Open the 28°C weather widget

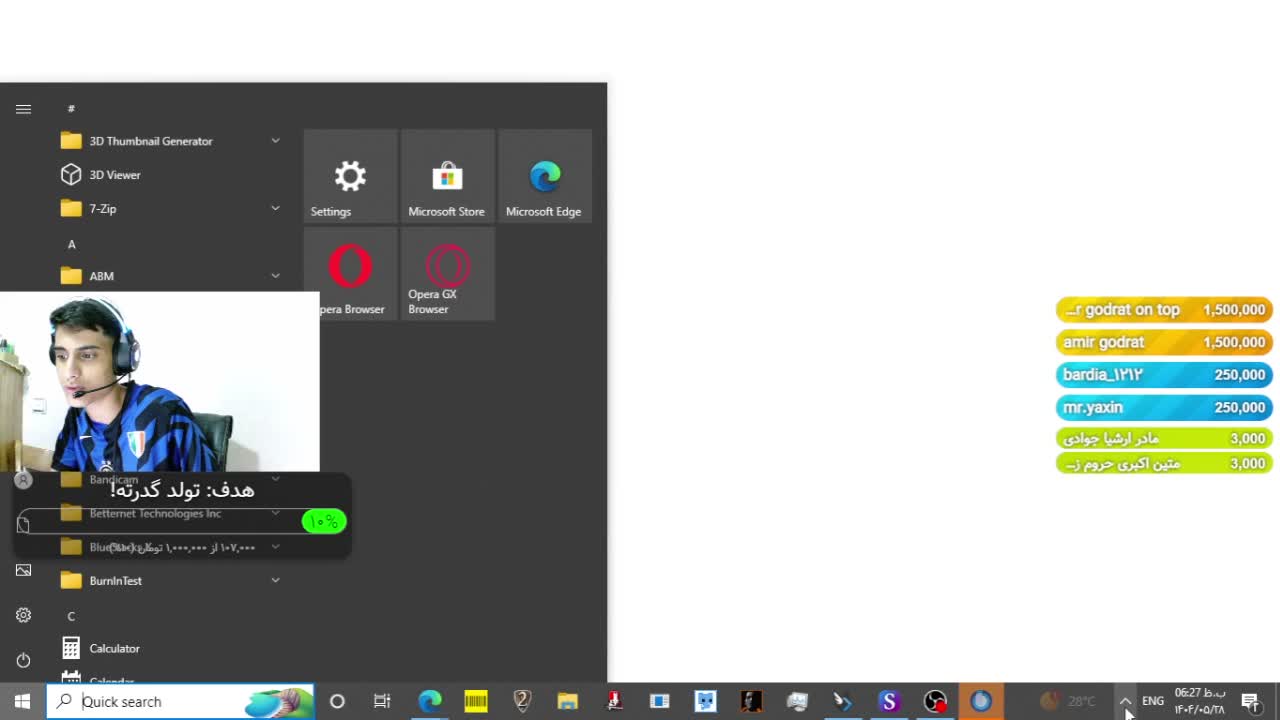tap(1068, 701)
